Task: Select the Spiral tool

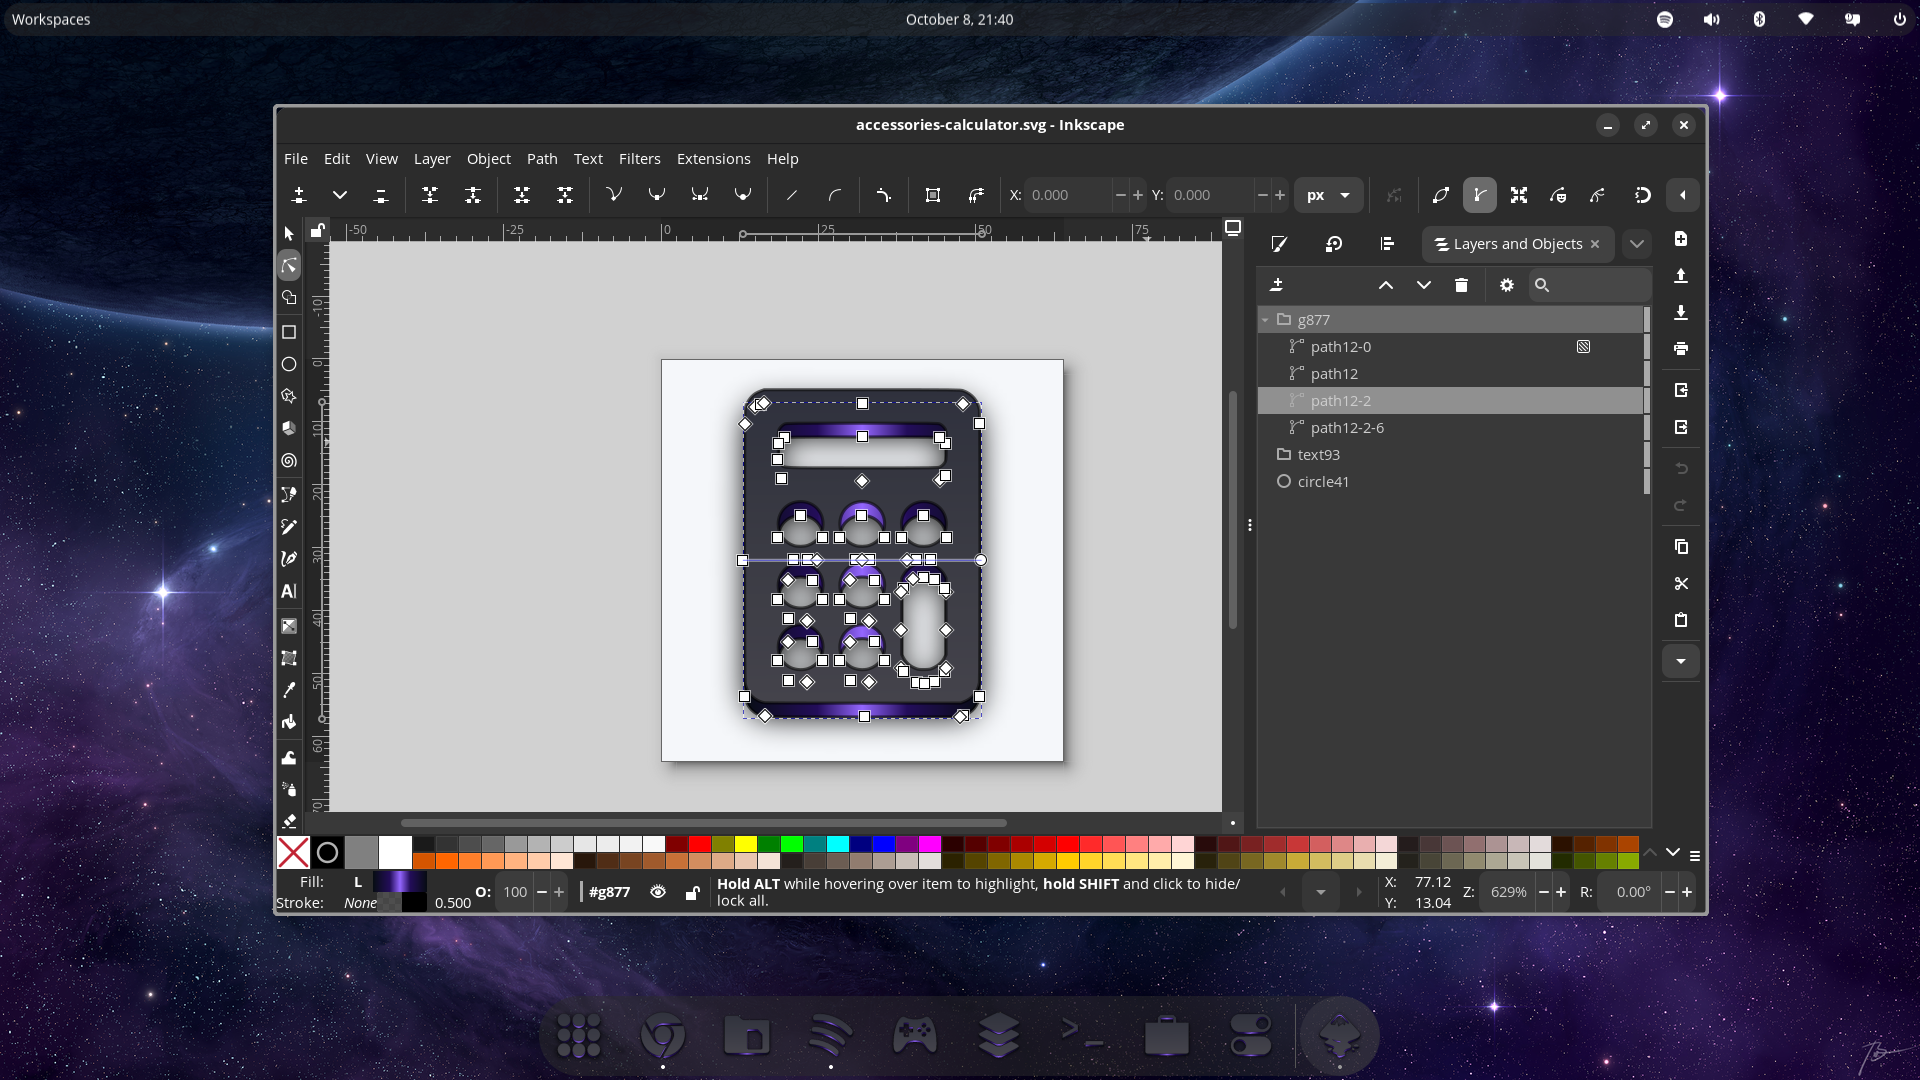Action: (x=289, y=461)
